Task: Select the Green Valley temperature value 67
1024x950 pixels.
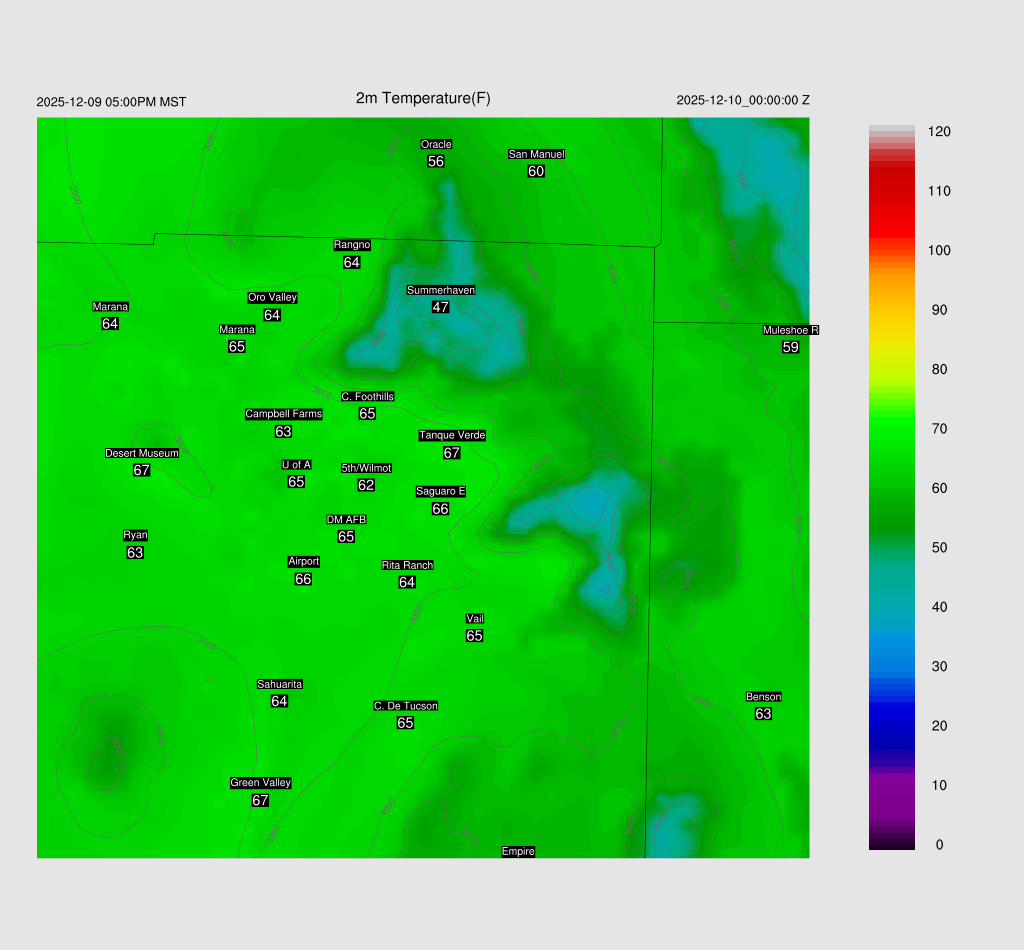Action: tap(260, 801)
